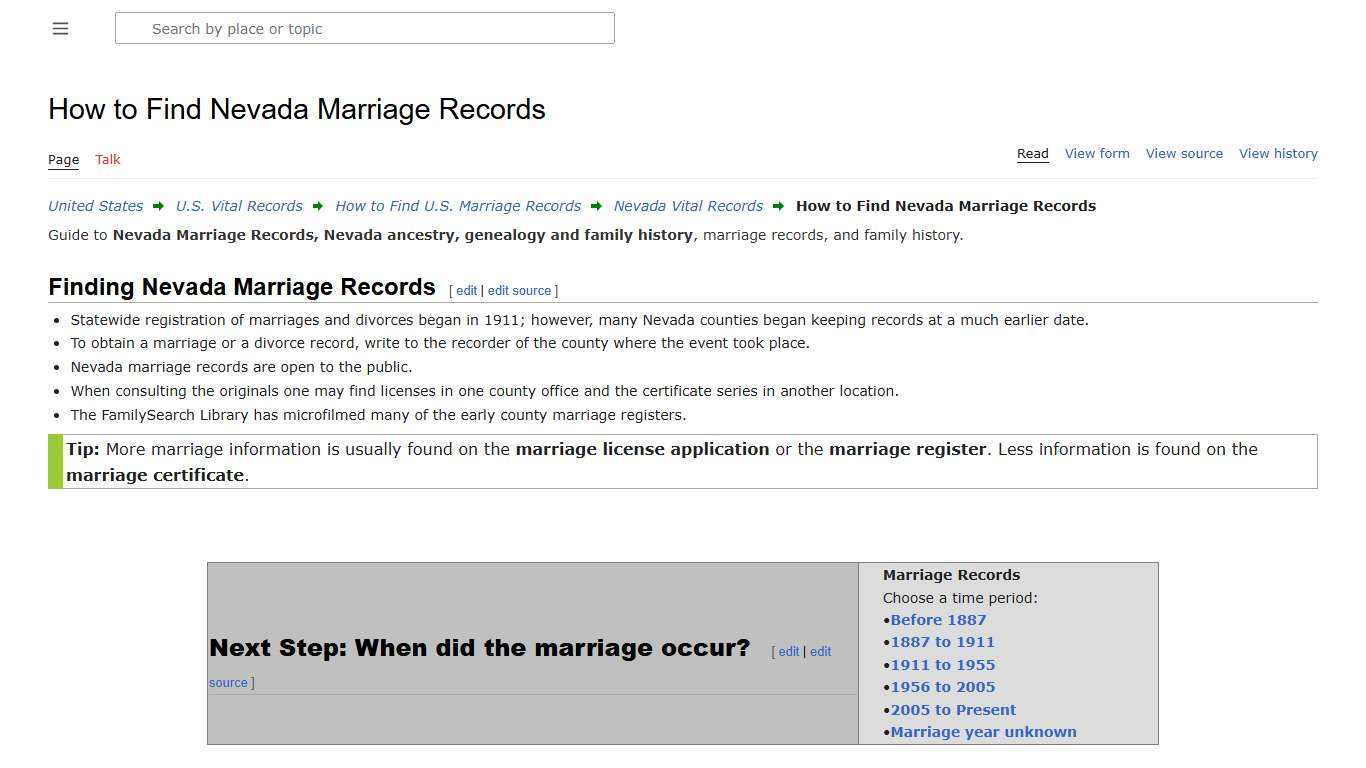
Task: Edit the Finding Nevada Marriage Records section
Action: coord(466,290)
